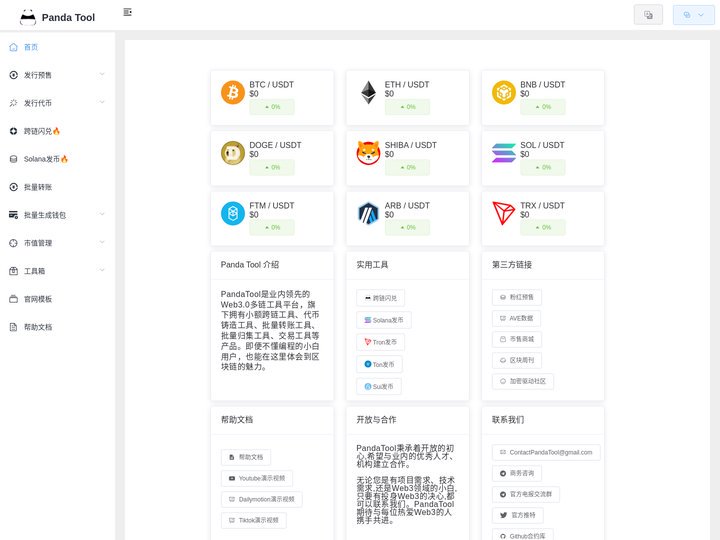Expand the 发行预售 sidebar submenu
Screen dimensions: 720x540
(x=57, y=75)
